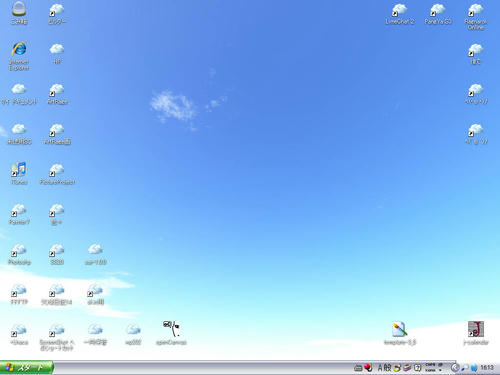Launch Internet Explorer from the desktop

19,49
